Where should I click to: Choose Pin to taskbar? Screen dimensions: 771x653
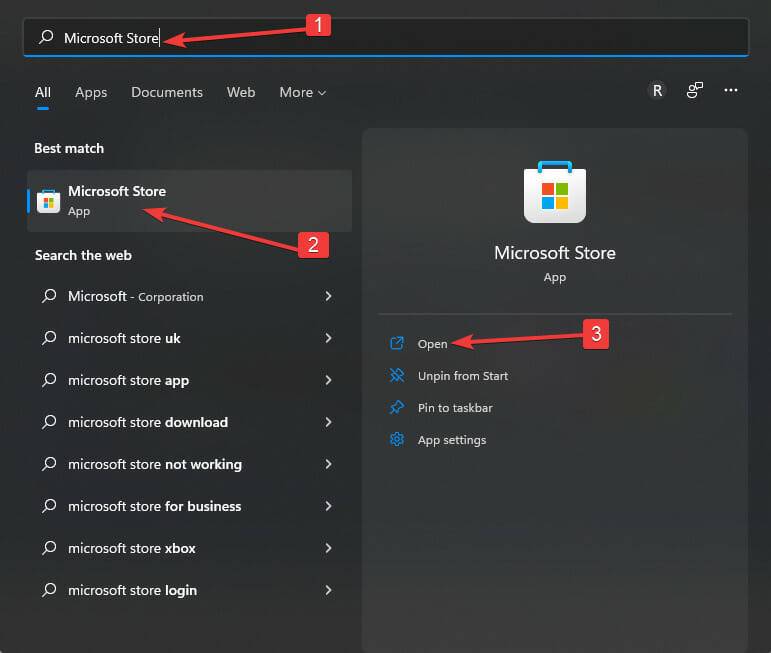[455, 408]
